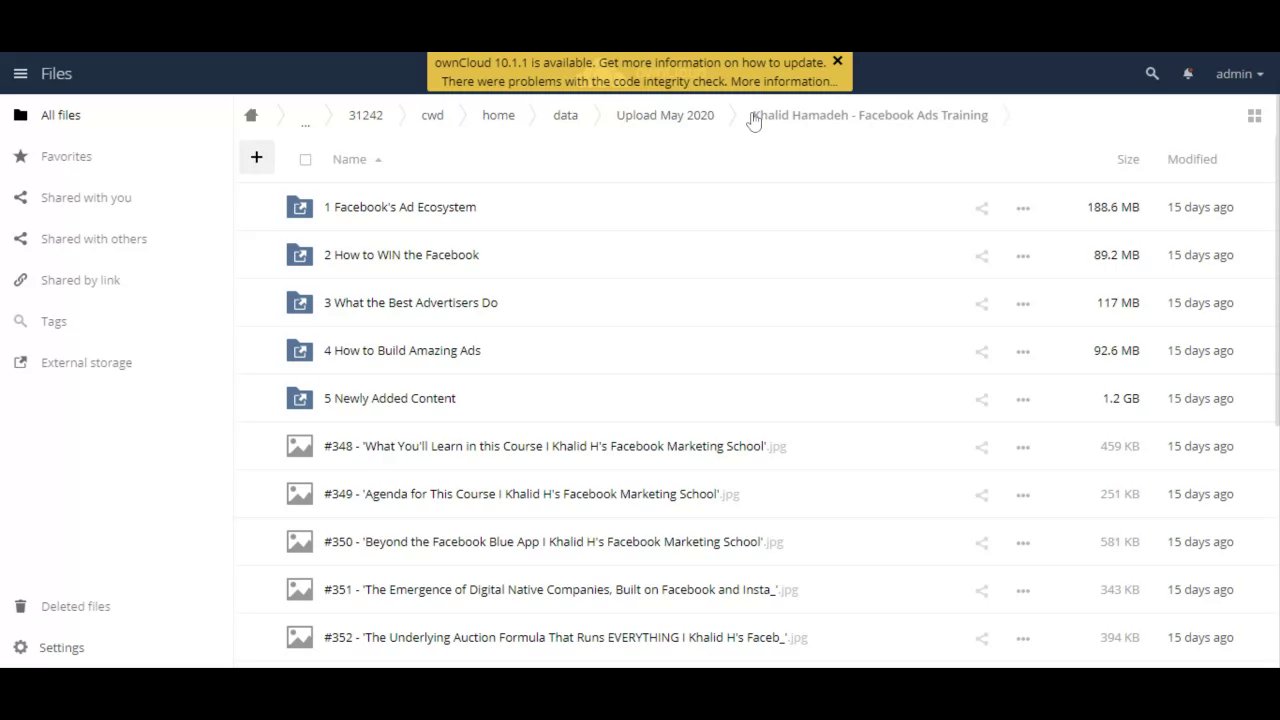This screenshot has width=1280, height=720.
Task: Sort files by Modified column
Action: click(x=1192, y=159)
